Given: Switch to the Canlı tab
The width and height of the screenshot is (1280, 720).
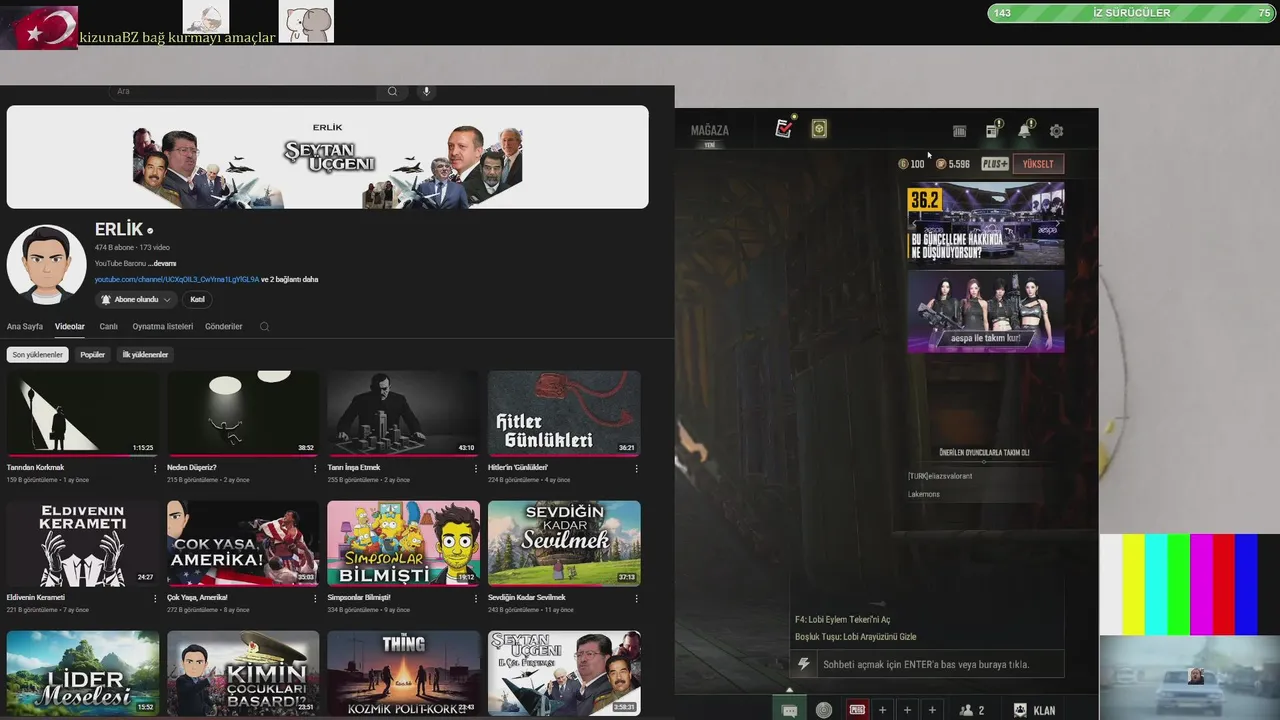Looking at the screenshot, I should 109,326.
